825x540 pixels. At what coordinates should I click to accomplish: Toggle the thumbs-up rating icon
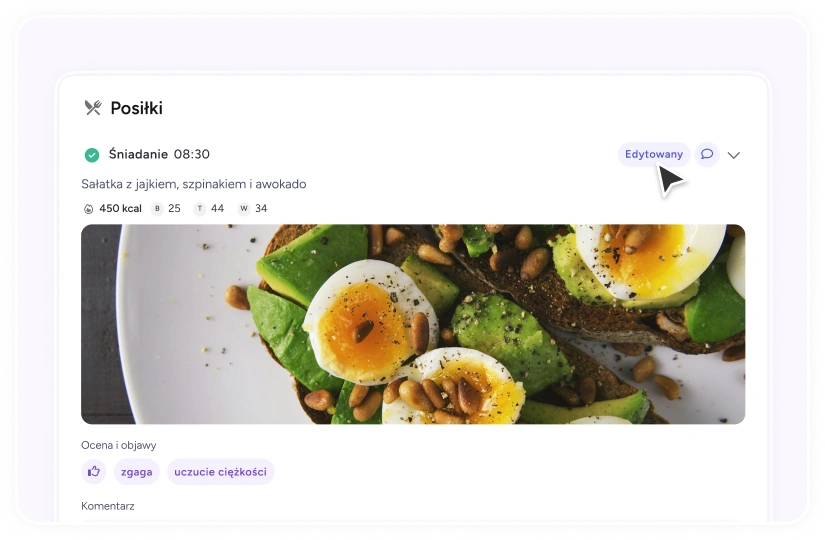tap(94, 472)
